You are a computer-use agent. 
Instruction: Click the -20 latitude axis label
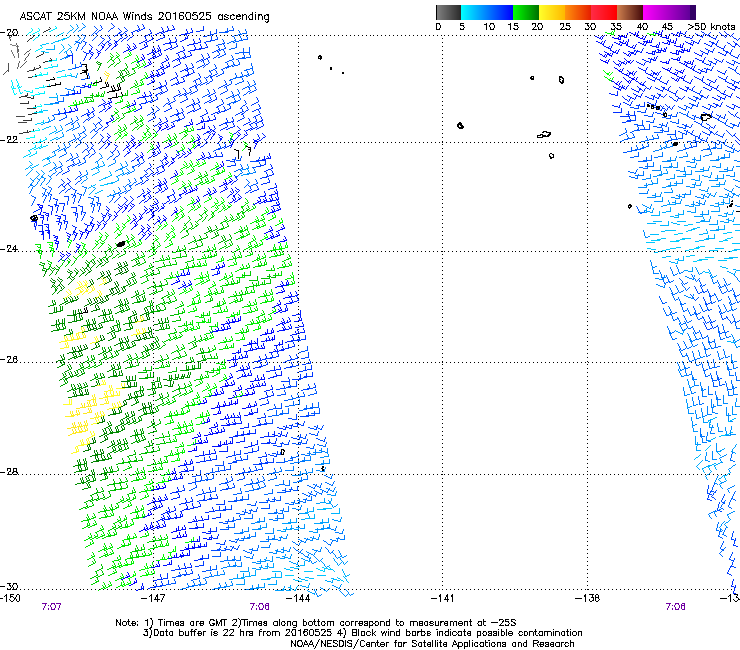coord(9,33)
